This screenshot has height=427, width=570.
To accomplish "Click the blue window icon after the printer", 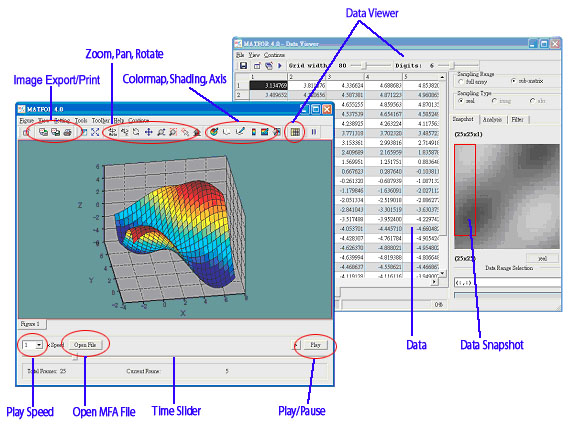I will click(x=84, y=132).
